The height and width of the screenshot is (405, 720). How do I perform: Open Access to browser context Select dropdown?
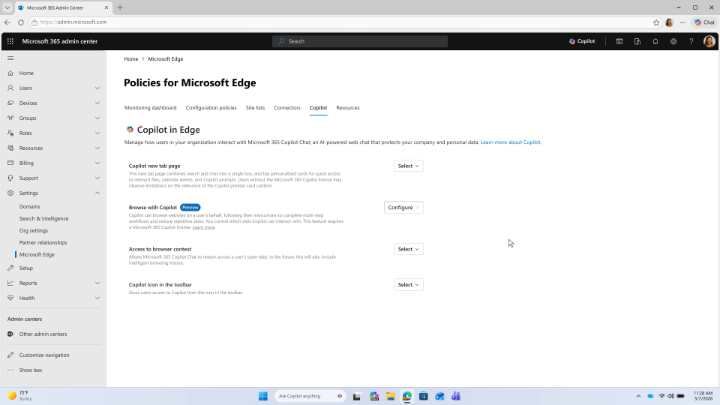click(x=408, y=249)
